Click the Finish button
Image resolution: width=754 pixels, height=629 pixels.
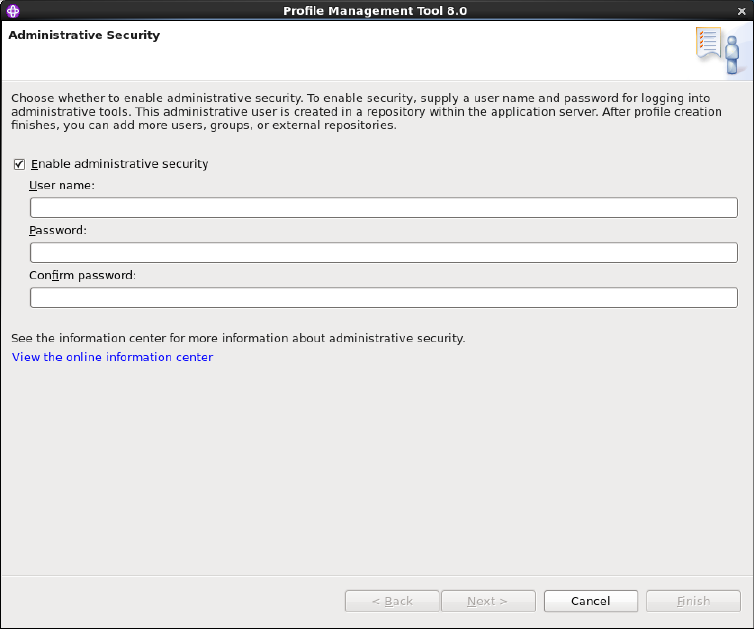(x=693, y=601)
